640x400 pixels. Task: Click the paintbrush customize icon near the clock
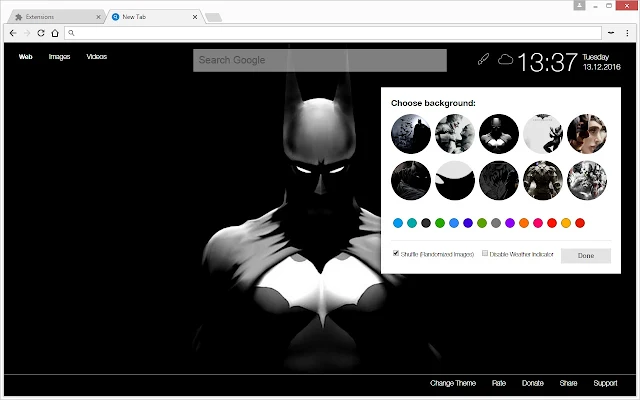tap(483, 60)
